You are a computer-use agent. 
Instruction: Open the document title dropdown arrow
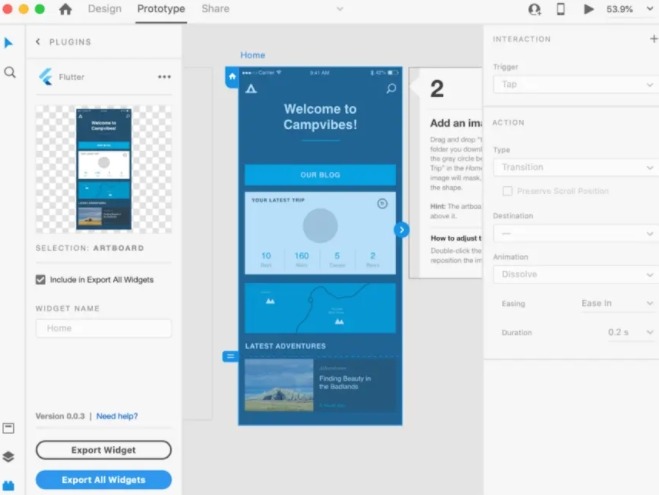pos(340,9)
